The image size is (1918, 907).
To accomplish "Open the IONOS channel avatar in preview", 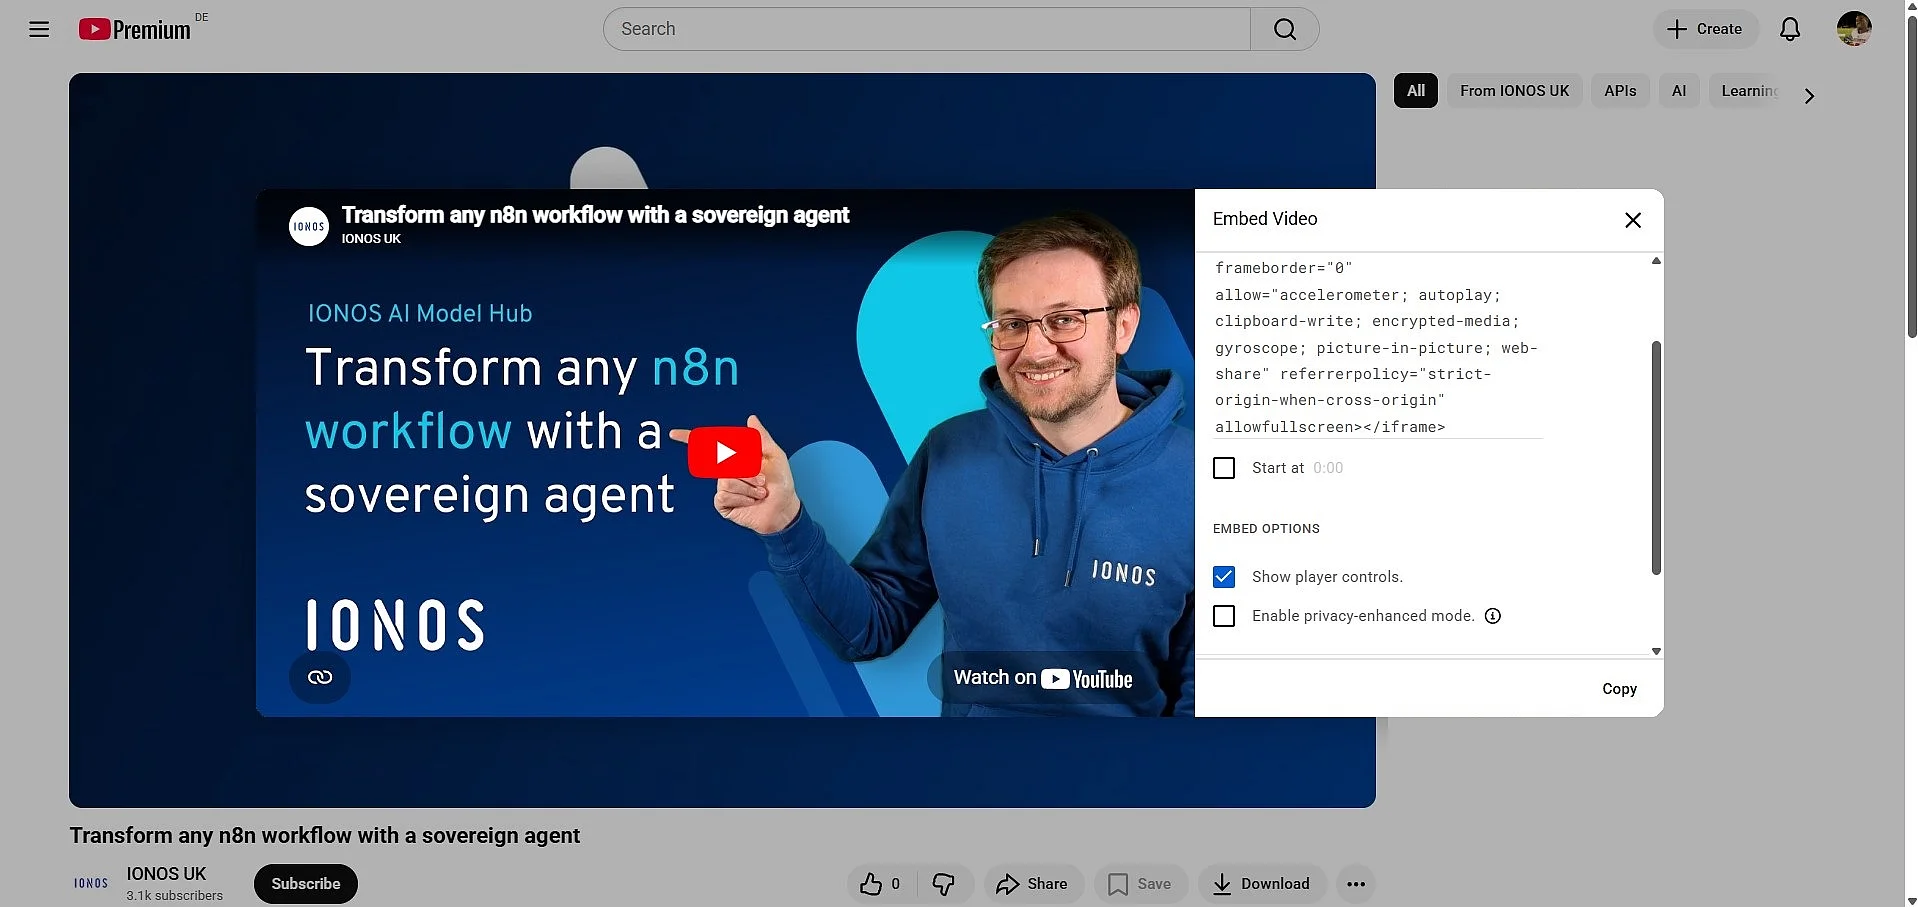I will (309, 226).
